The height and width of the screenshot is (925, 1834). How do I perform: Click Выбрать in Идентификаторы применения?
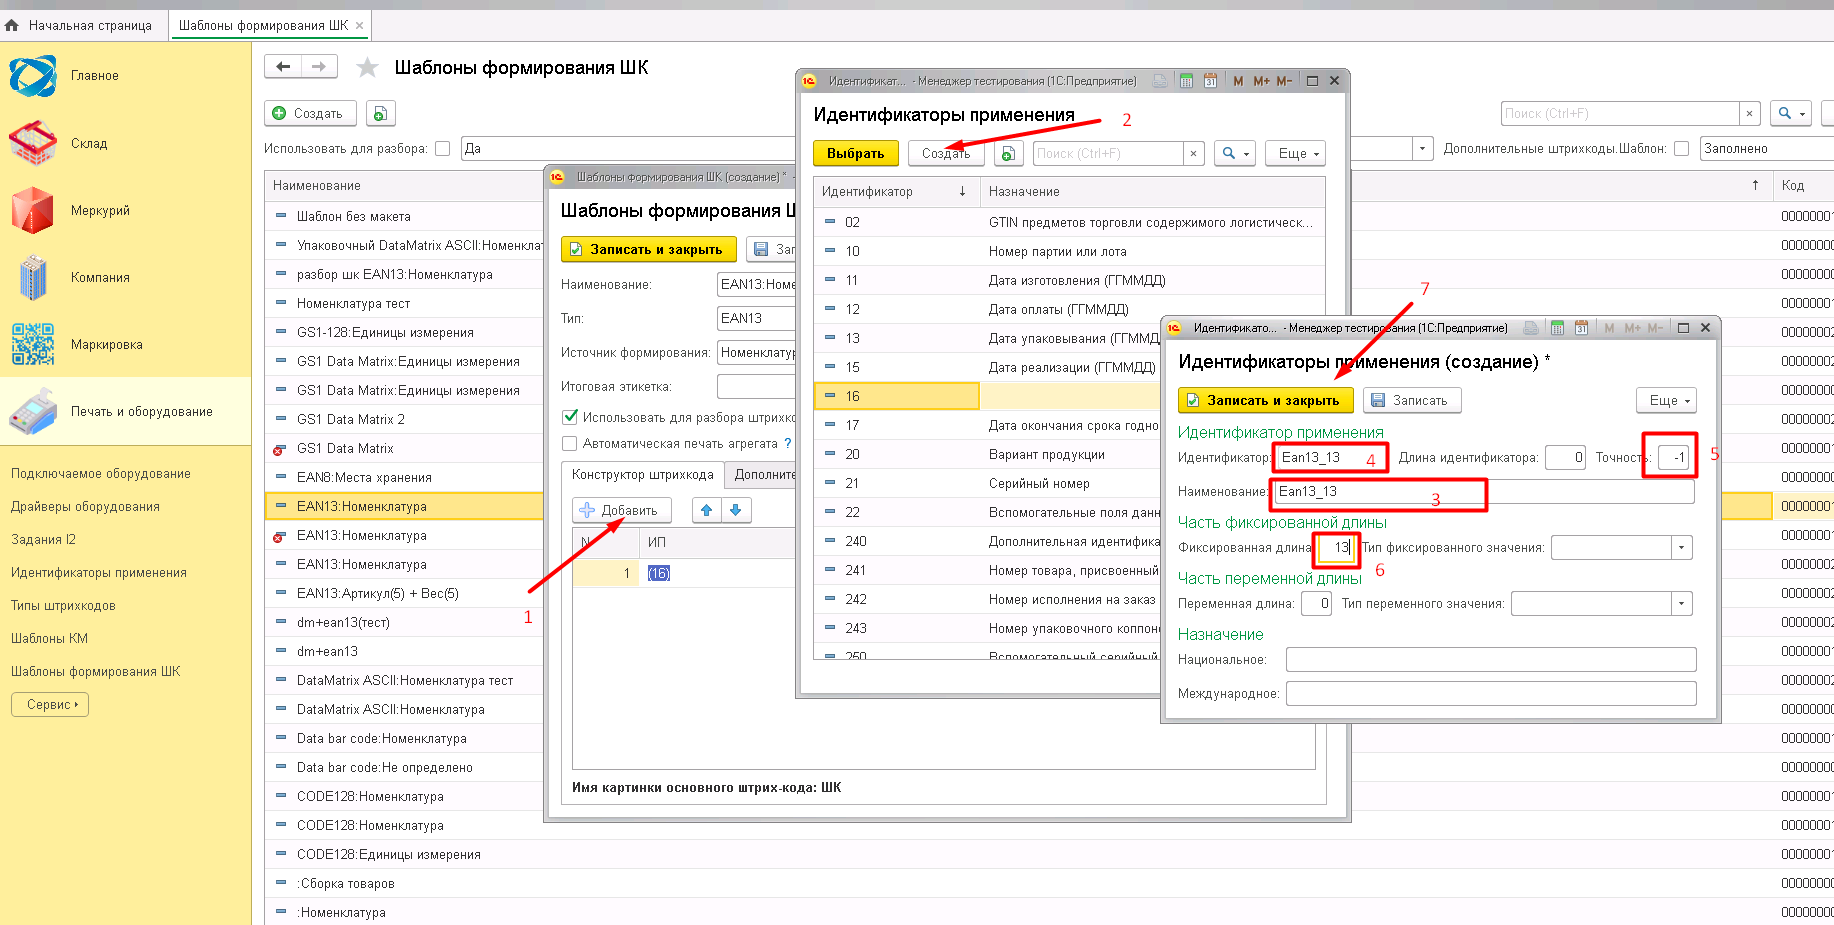tap(856, 153)
